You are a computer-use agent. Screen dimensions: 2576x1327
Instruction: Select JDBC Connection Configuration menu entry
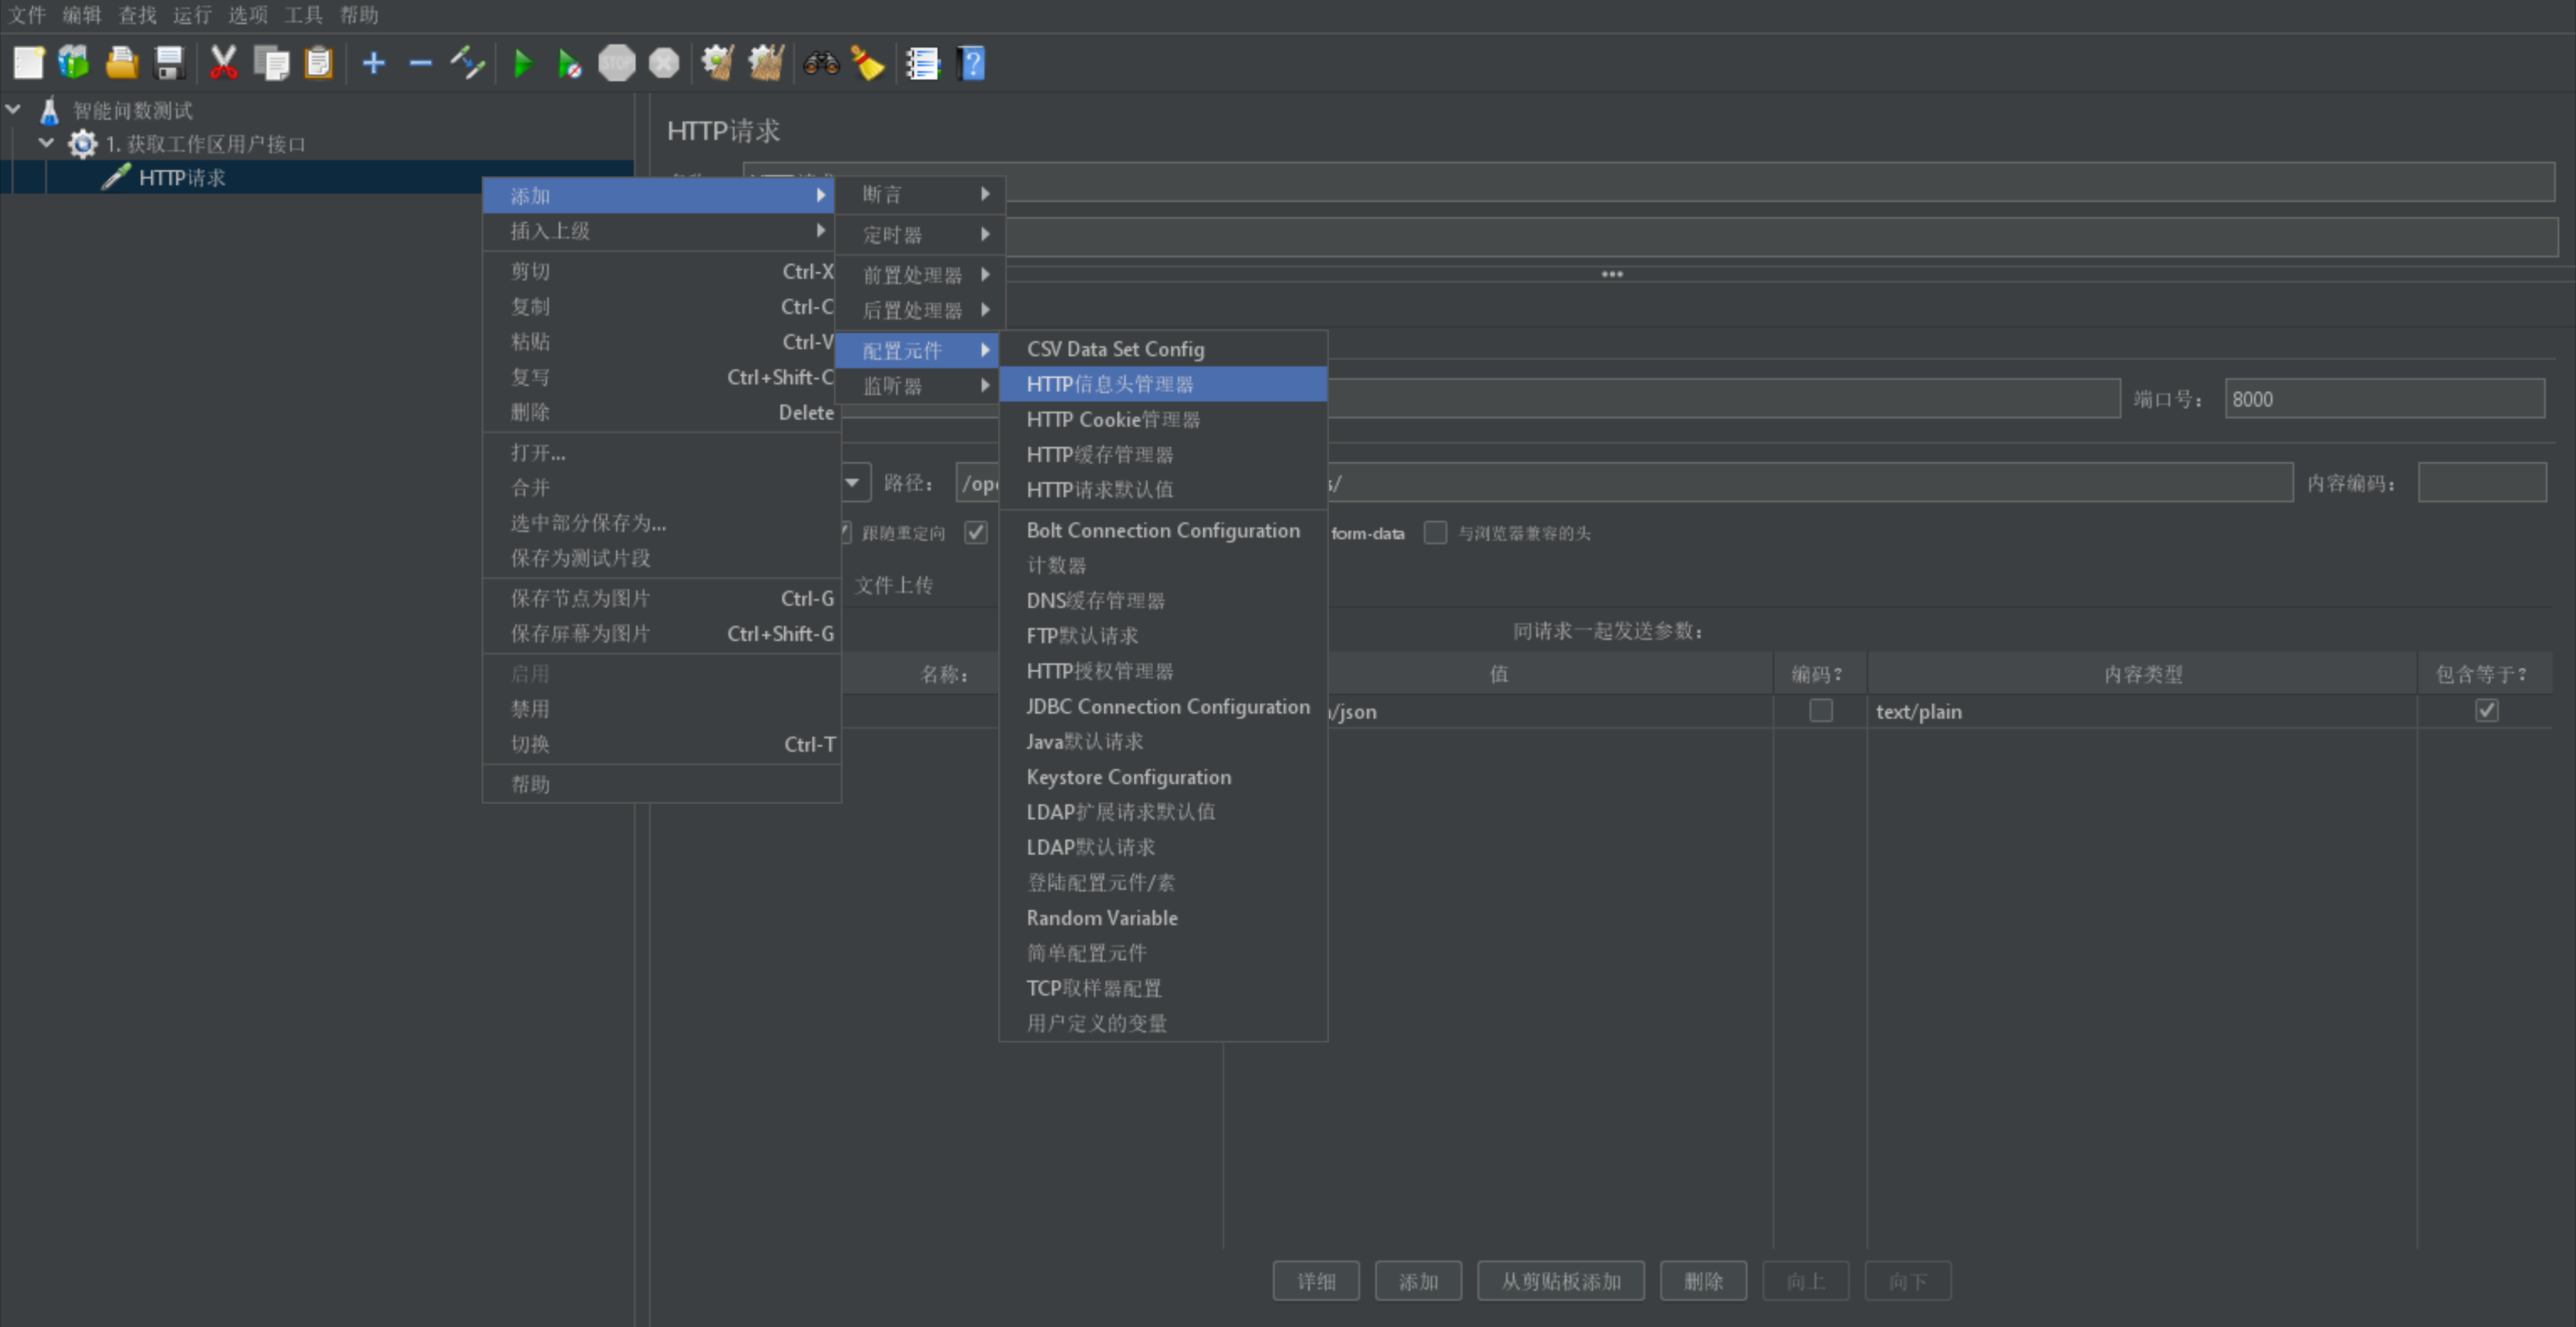(1163, 706)
